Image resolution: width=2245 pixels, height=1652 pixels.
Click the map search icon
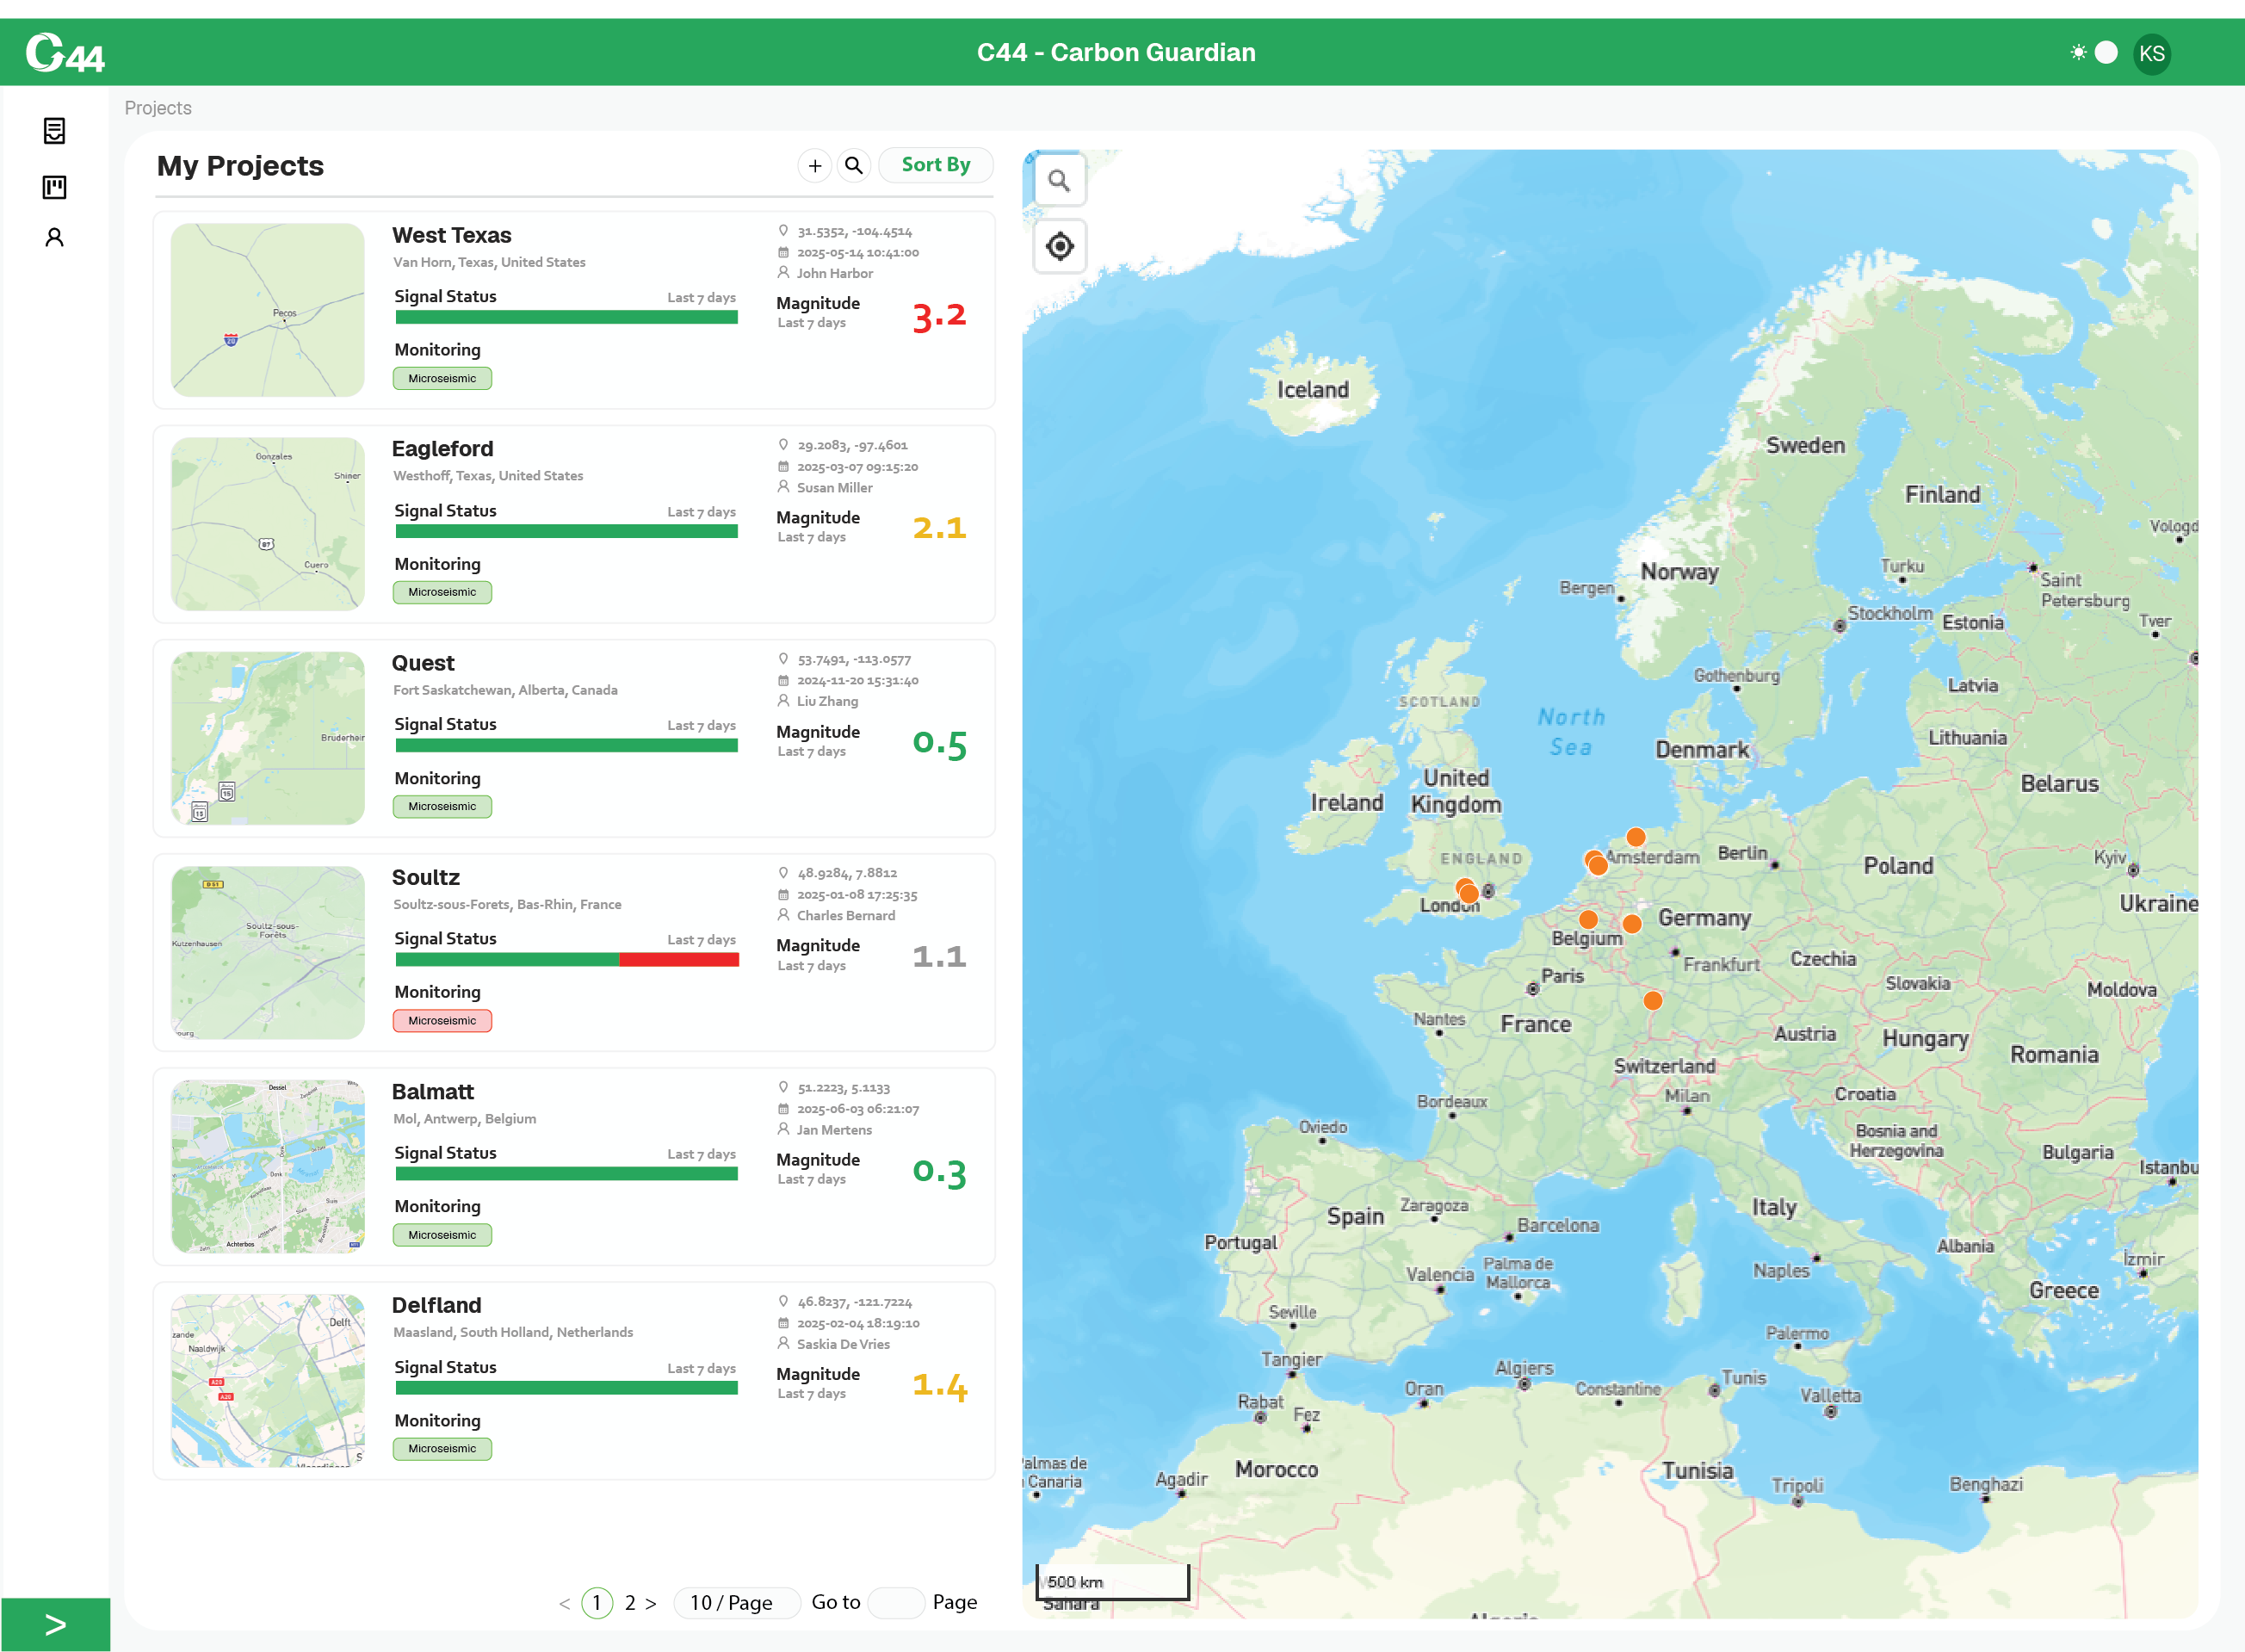tap(1059, 181)
